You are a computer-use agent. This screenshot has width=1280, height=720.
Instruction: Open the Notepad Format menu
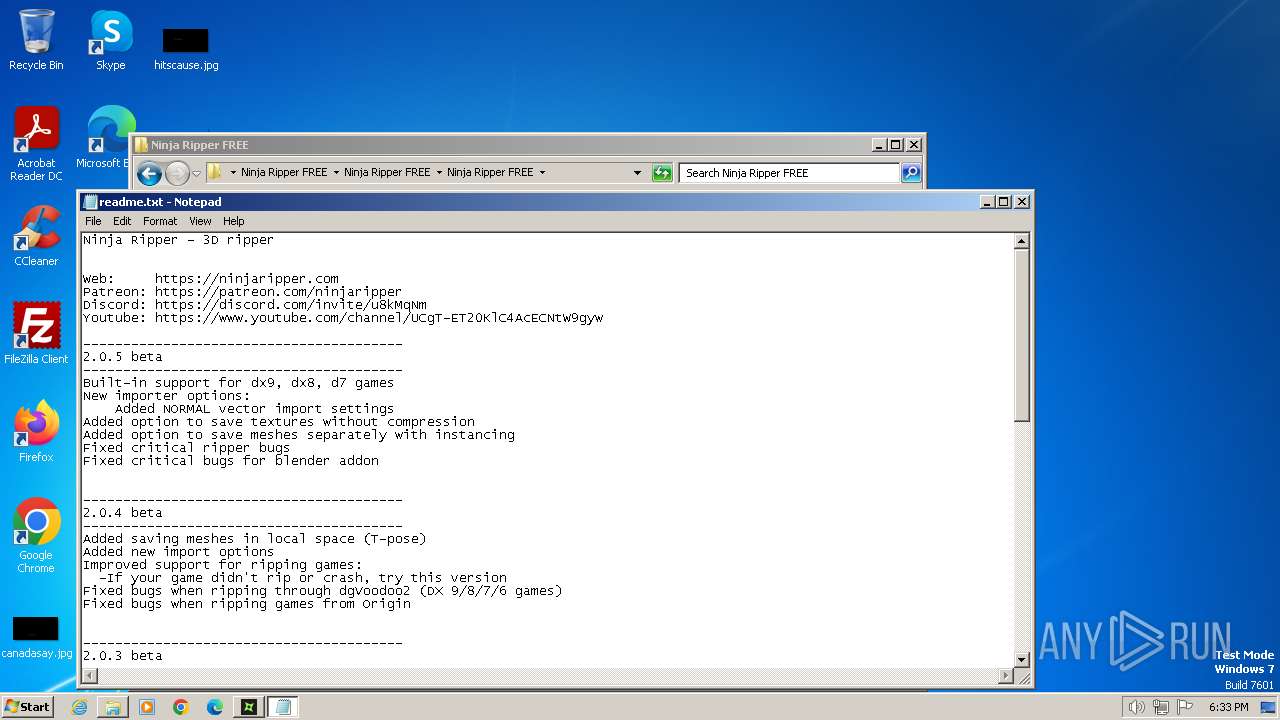tap(160, 221)
